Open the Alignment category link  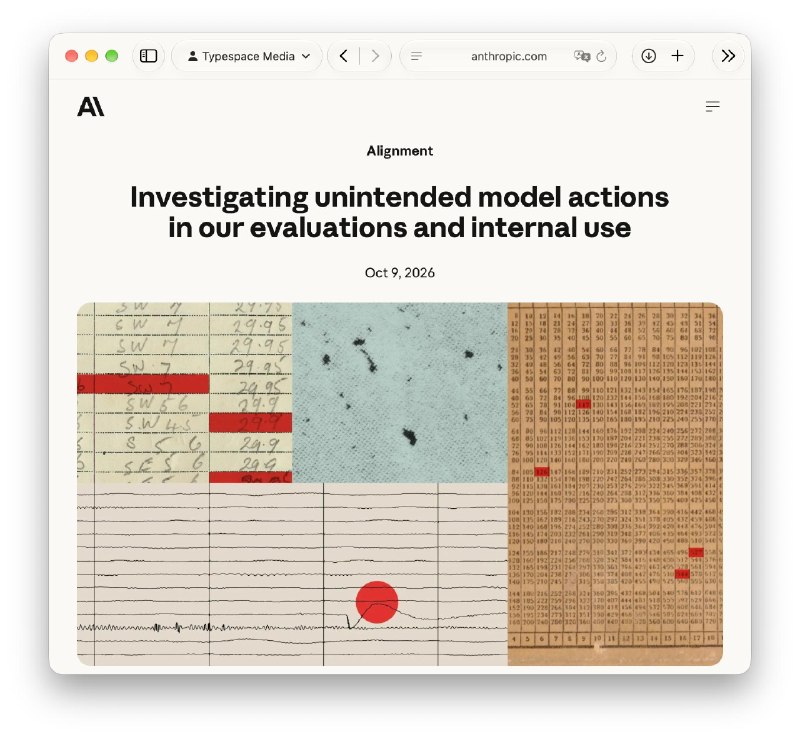399,151
